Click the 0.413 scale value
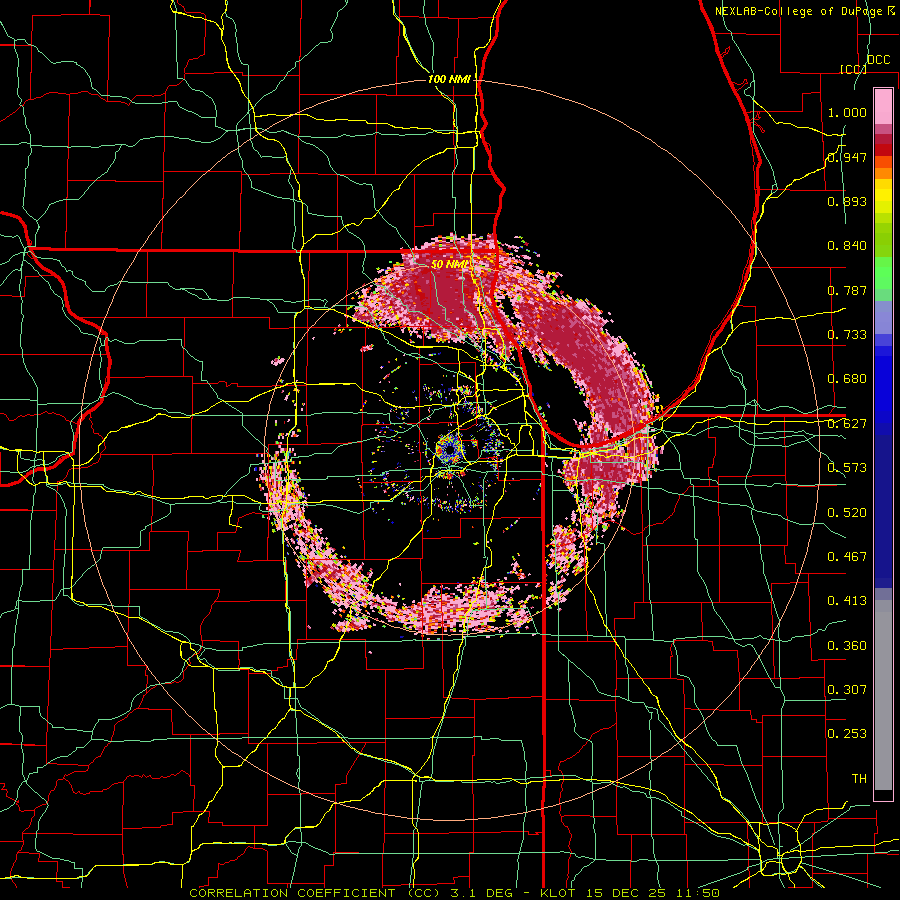900x900 pixels. point(847,601)
